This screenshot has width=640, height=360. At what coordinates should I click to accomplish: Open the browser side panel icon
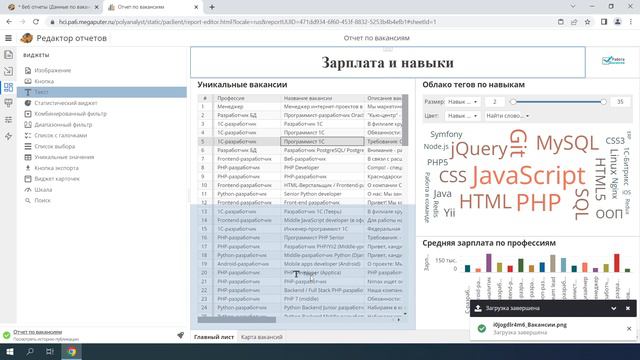tap(604, 22)
